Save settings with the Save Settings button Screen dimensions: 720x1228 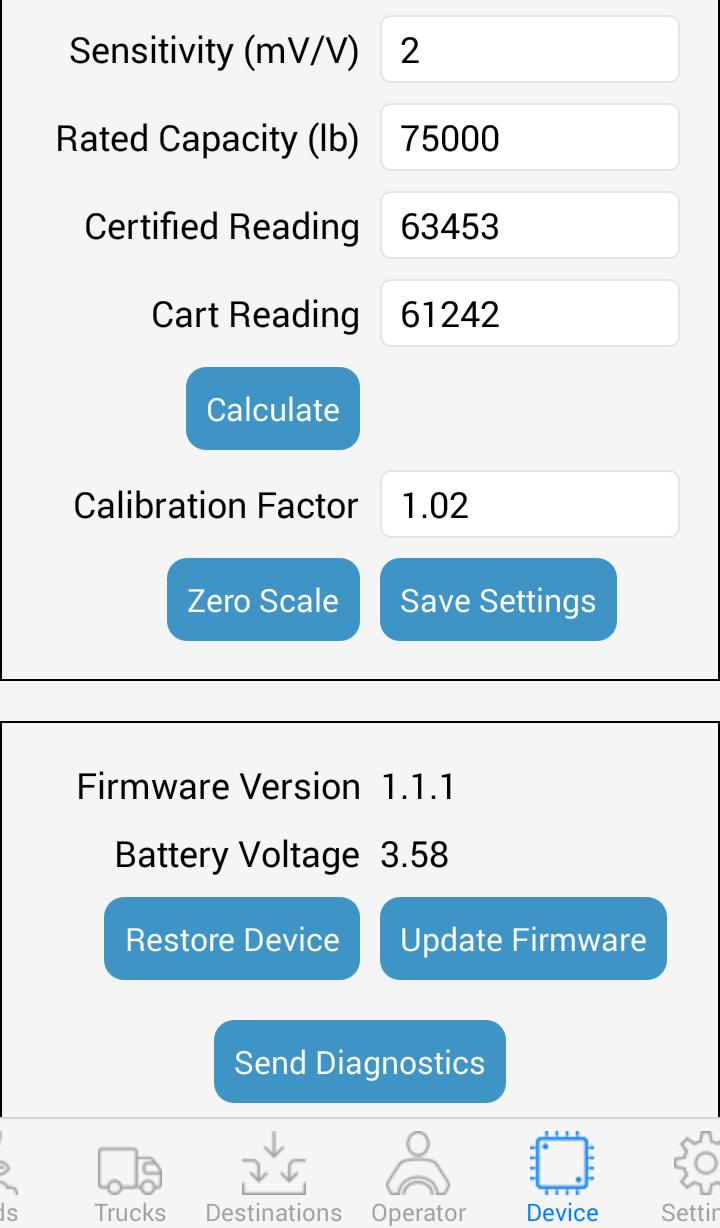[x=498, y=600]
